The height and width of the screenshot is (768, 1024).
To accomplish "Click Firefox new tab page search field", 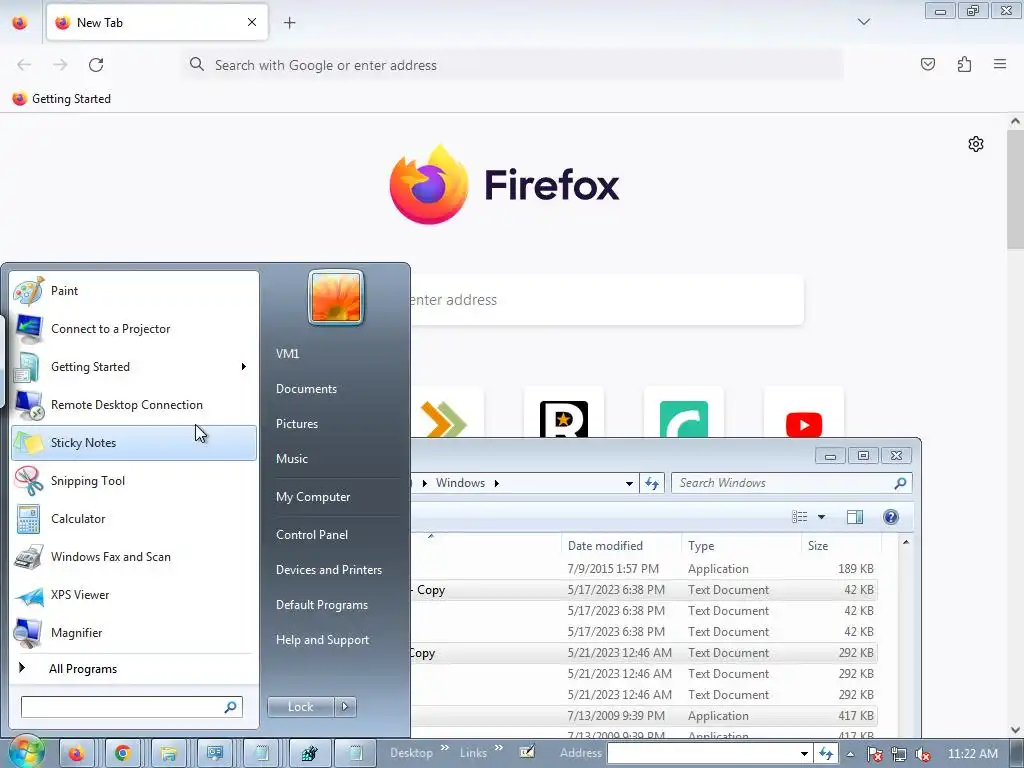I will (607, 300).
